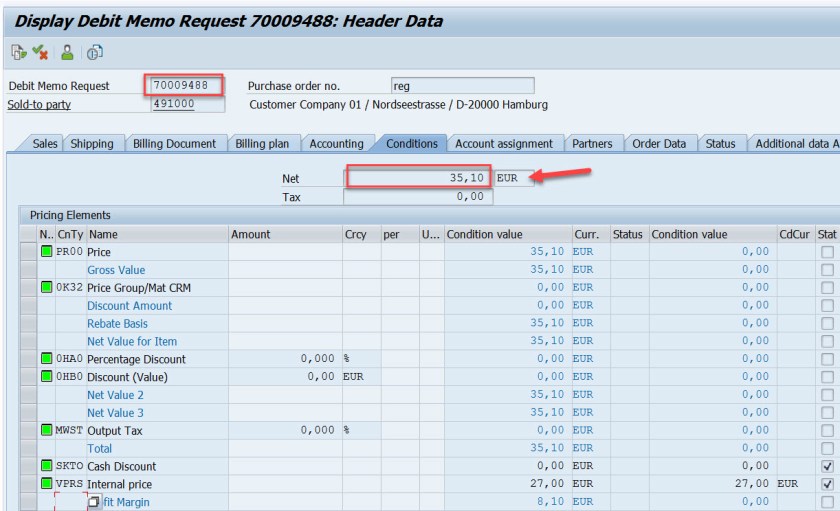Click green status icon for MWST row
The width and height of the screenshot is (840, 511).
47,430
